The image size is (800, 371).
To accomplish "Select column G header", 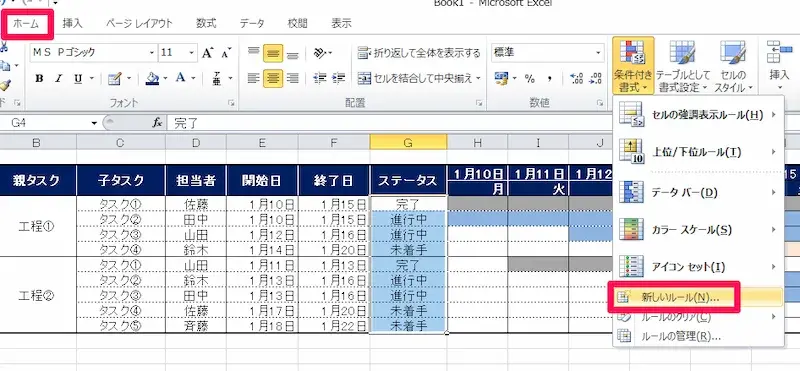I will click(x=408, y=142).
